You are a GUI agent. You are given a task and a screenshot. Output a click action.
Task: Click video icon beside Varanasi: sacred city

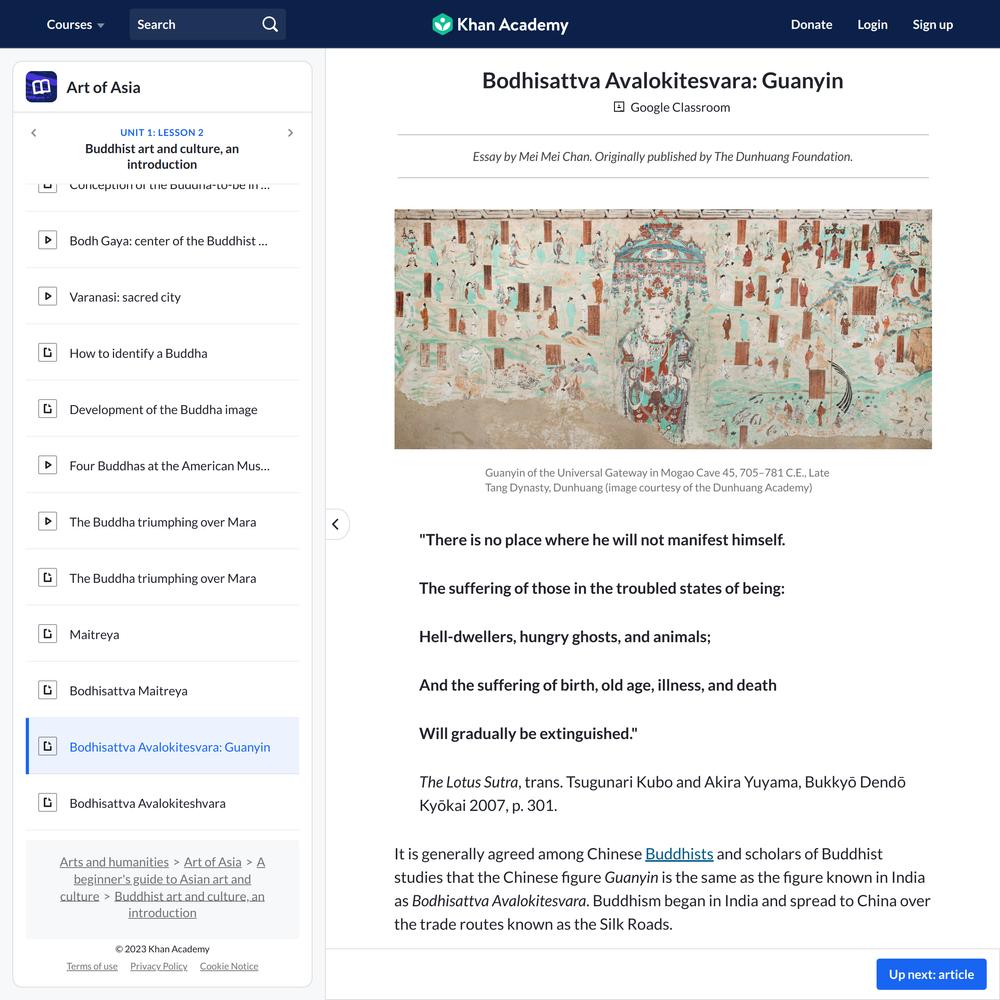pos(48,297)
